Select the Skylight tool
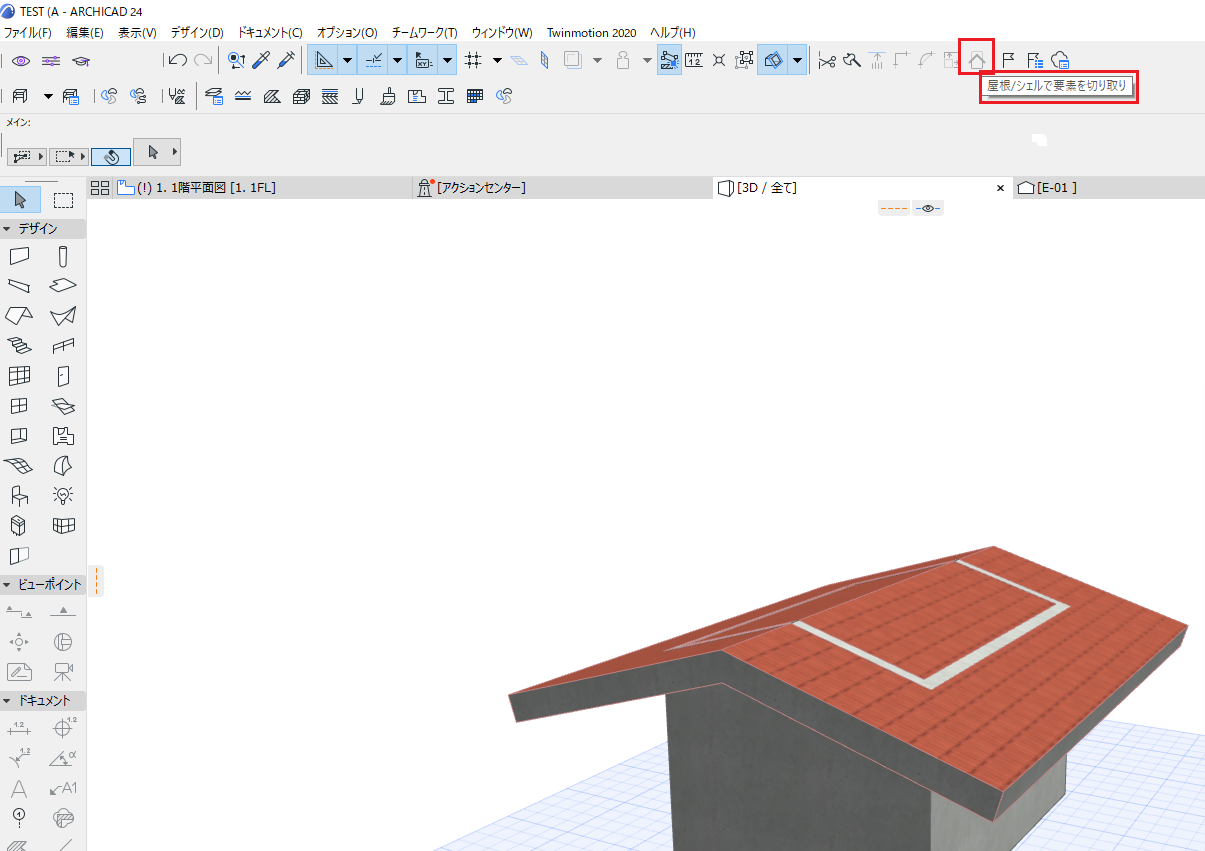This screenshot has height=851, width=1205. 64,406
